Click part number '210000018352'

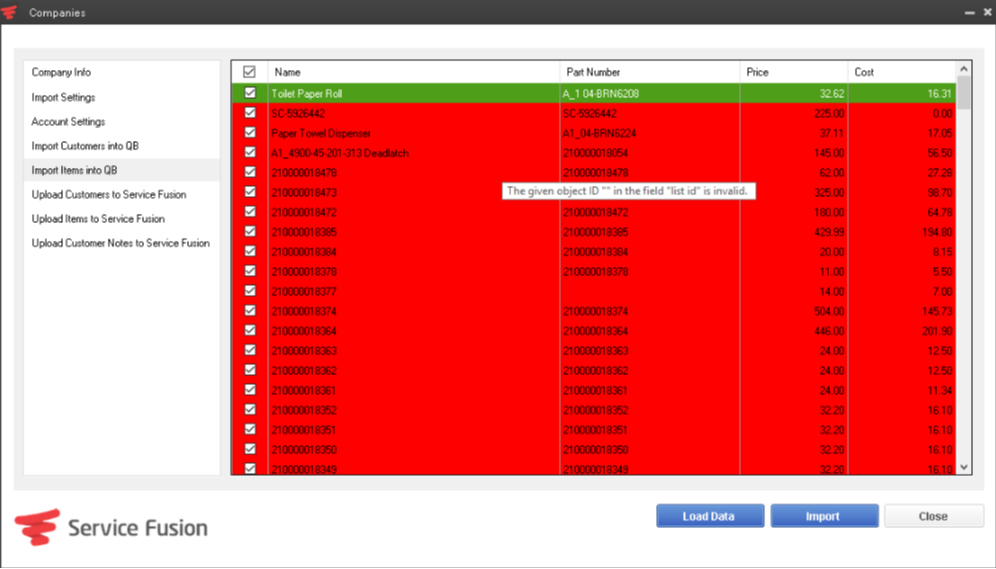[x=650, y=410]
